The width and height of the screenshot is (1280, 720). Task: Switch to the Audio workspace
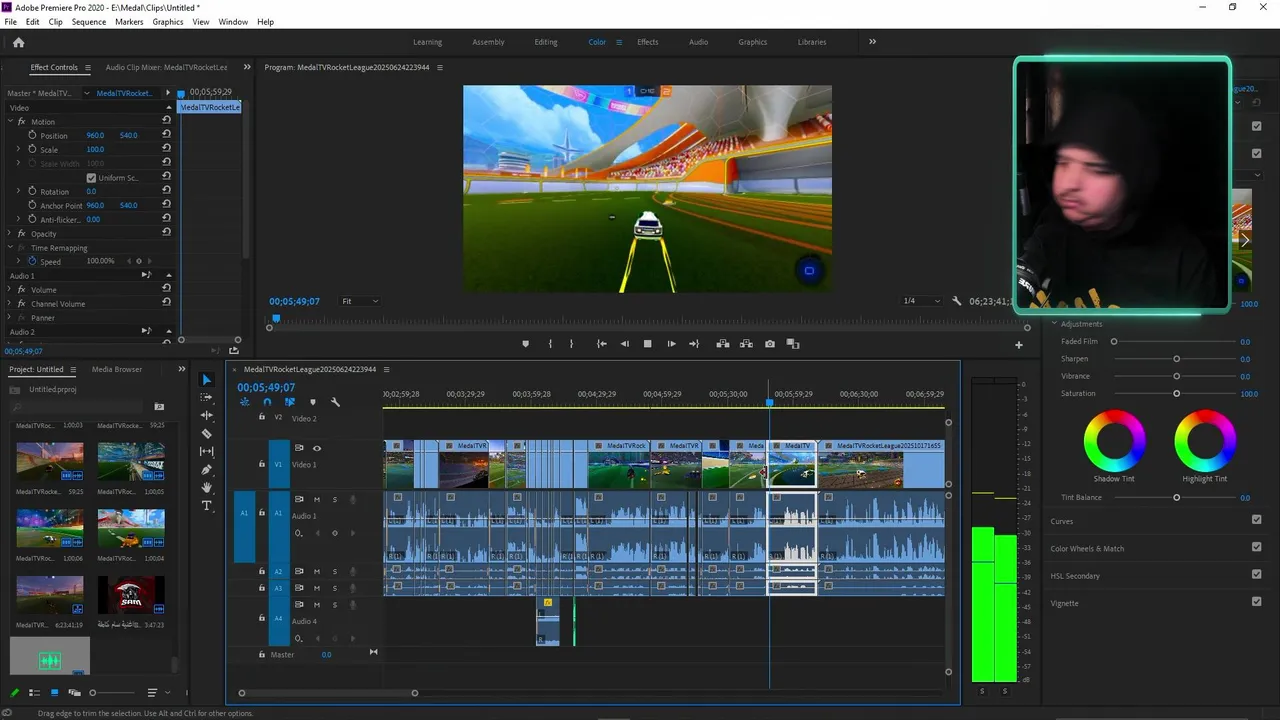698,42
